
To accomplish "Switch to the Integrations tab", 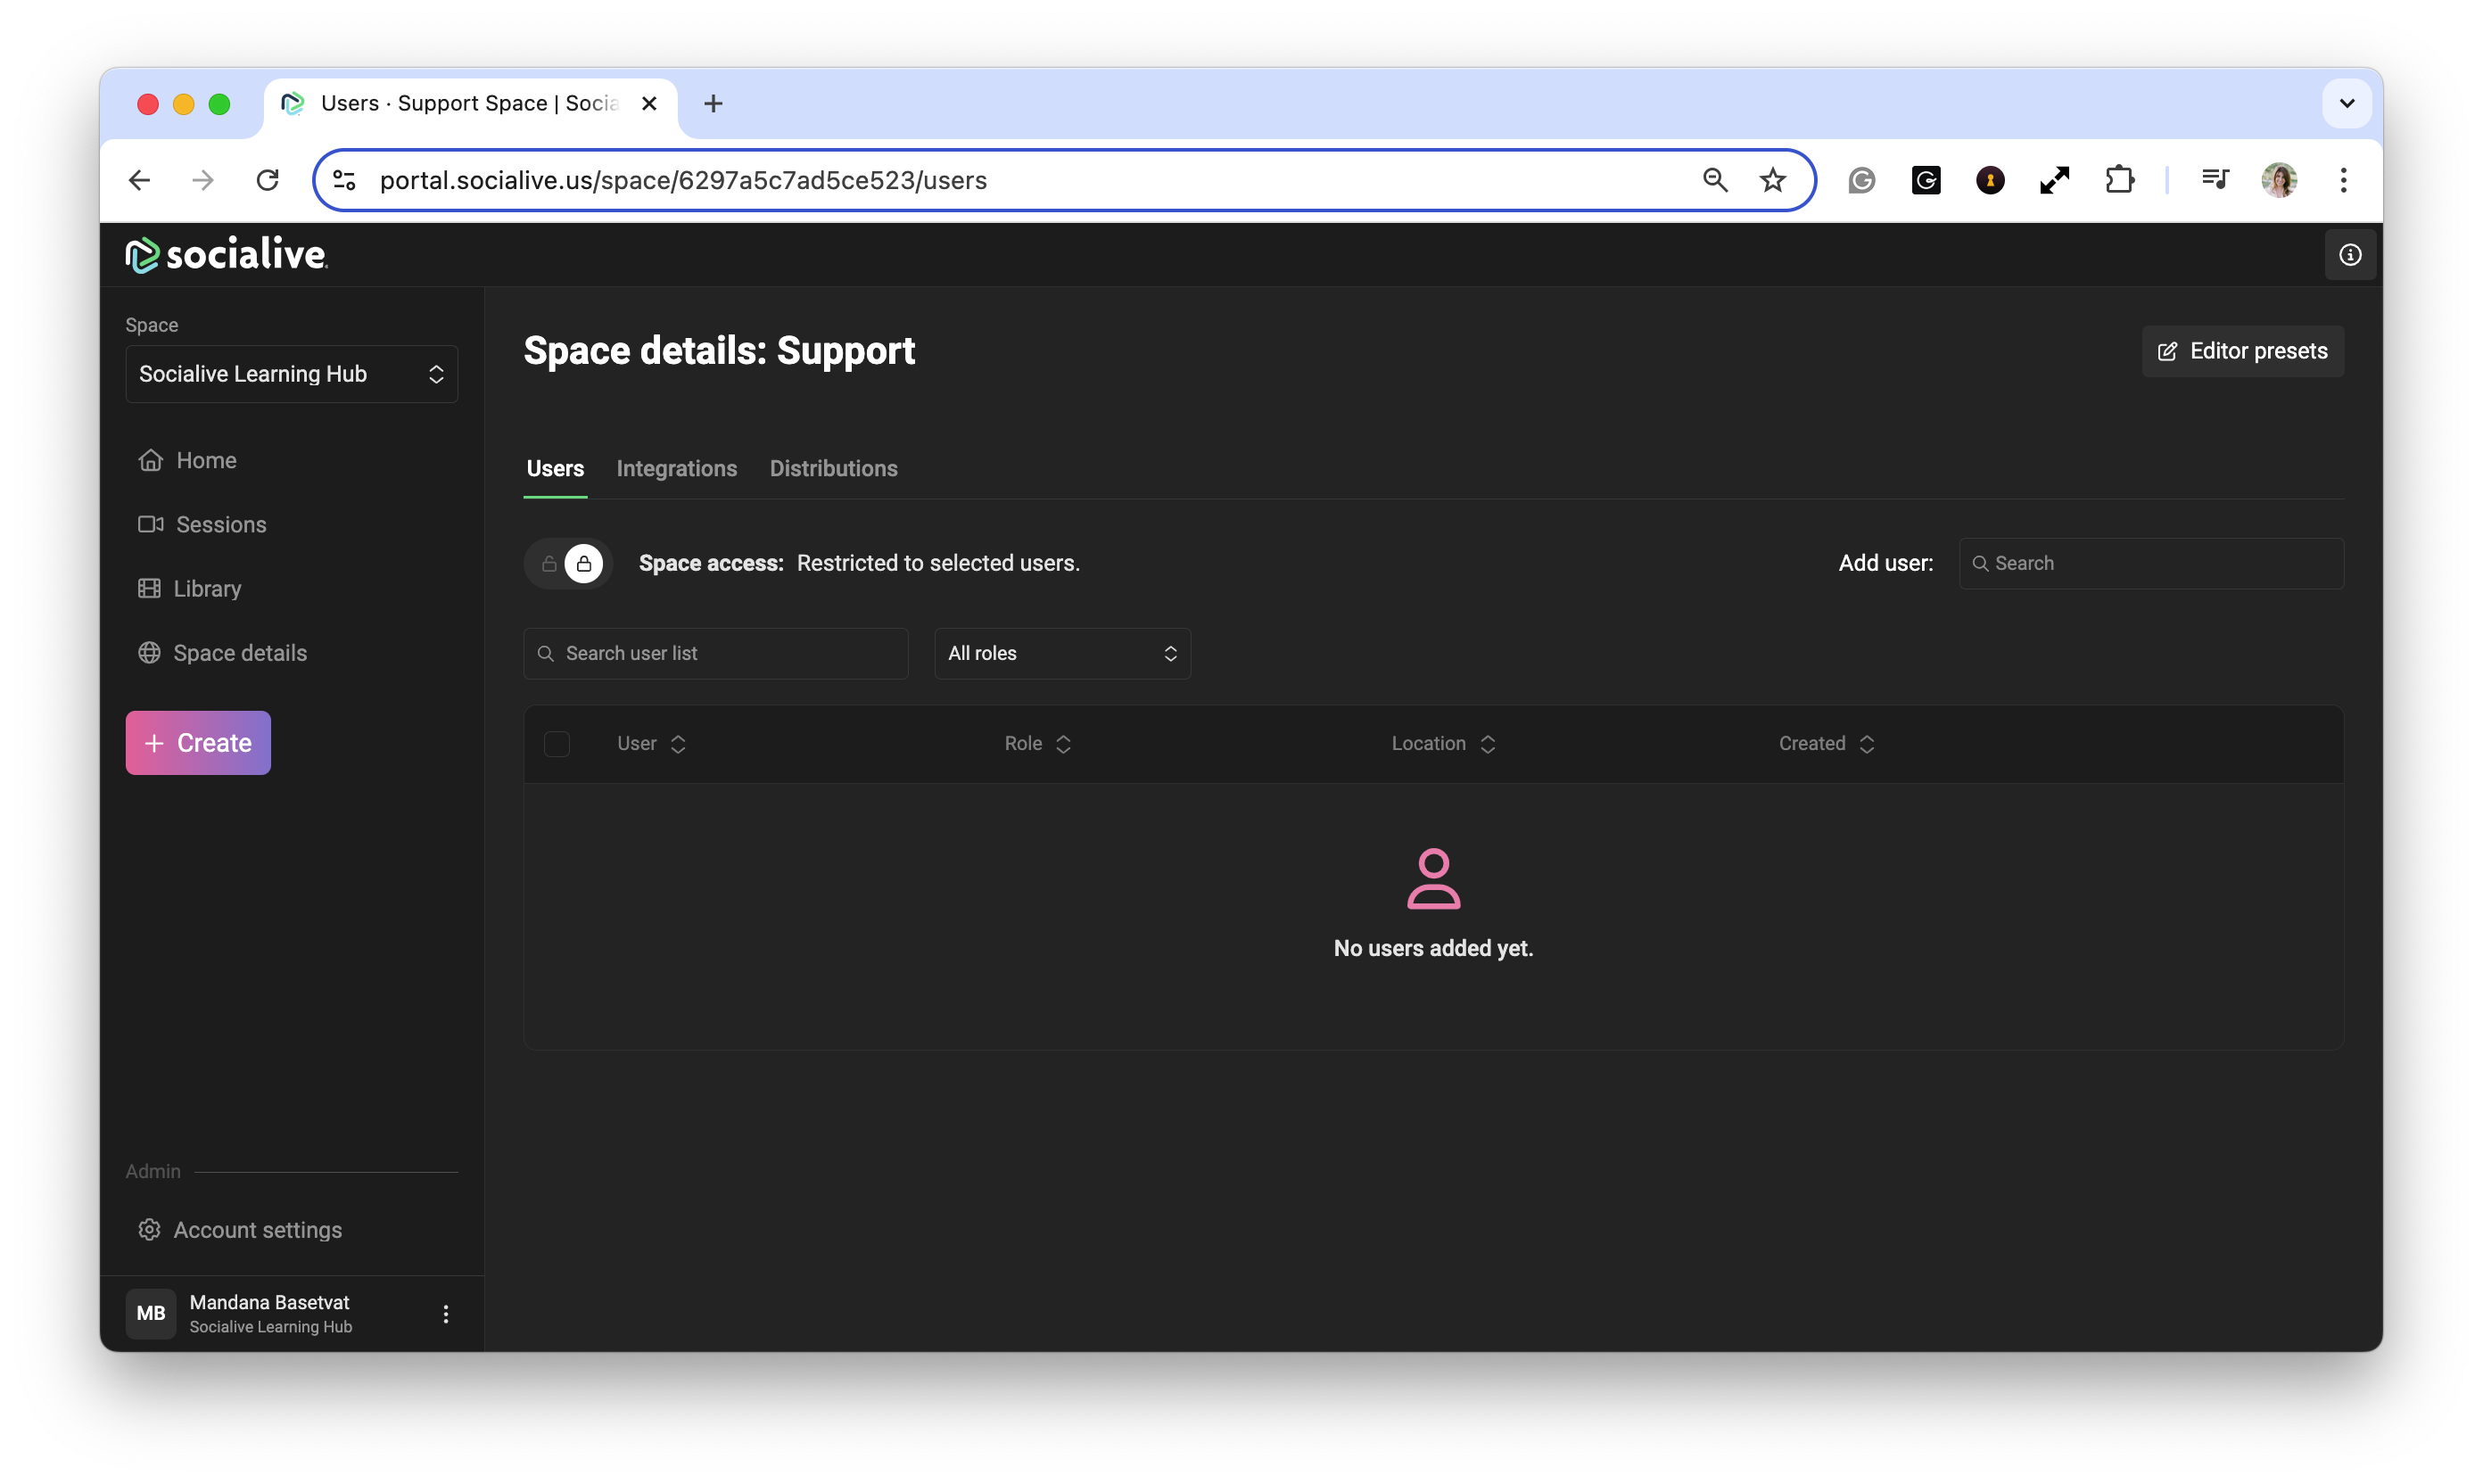I will [x=676, y=468].
